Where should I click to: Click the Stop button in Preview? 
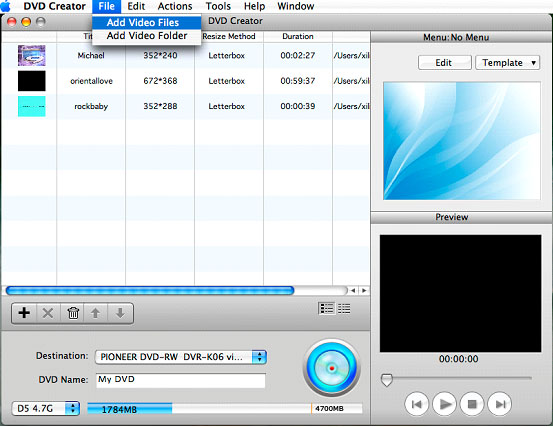472,404
